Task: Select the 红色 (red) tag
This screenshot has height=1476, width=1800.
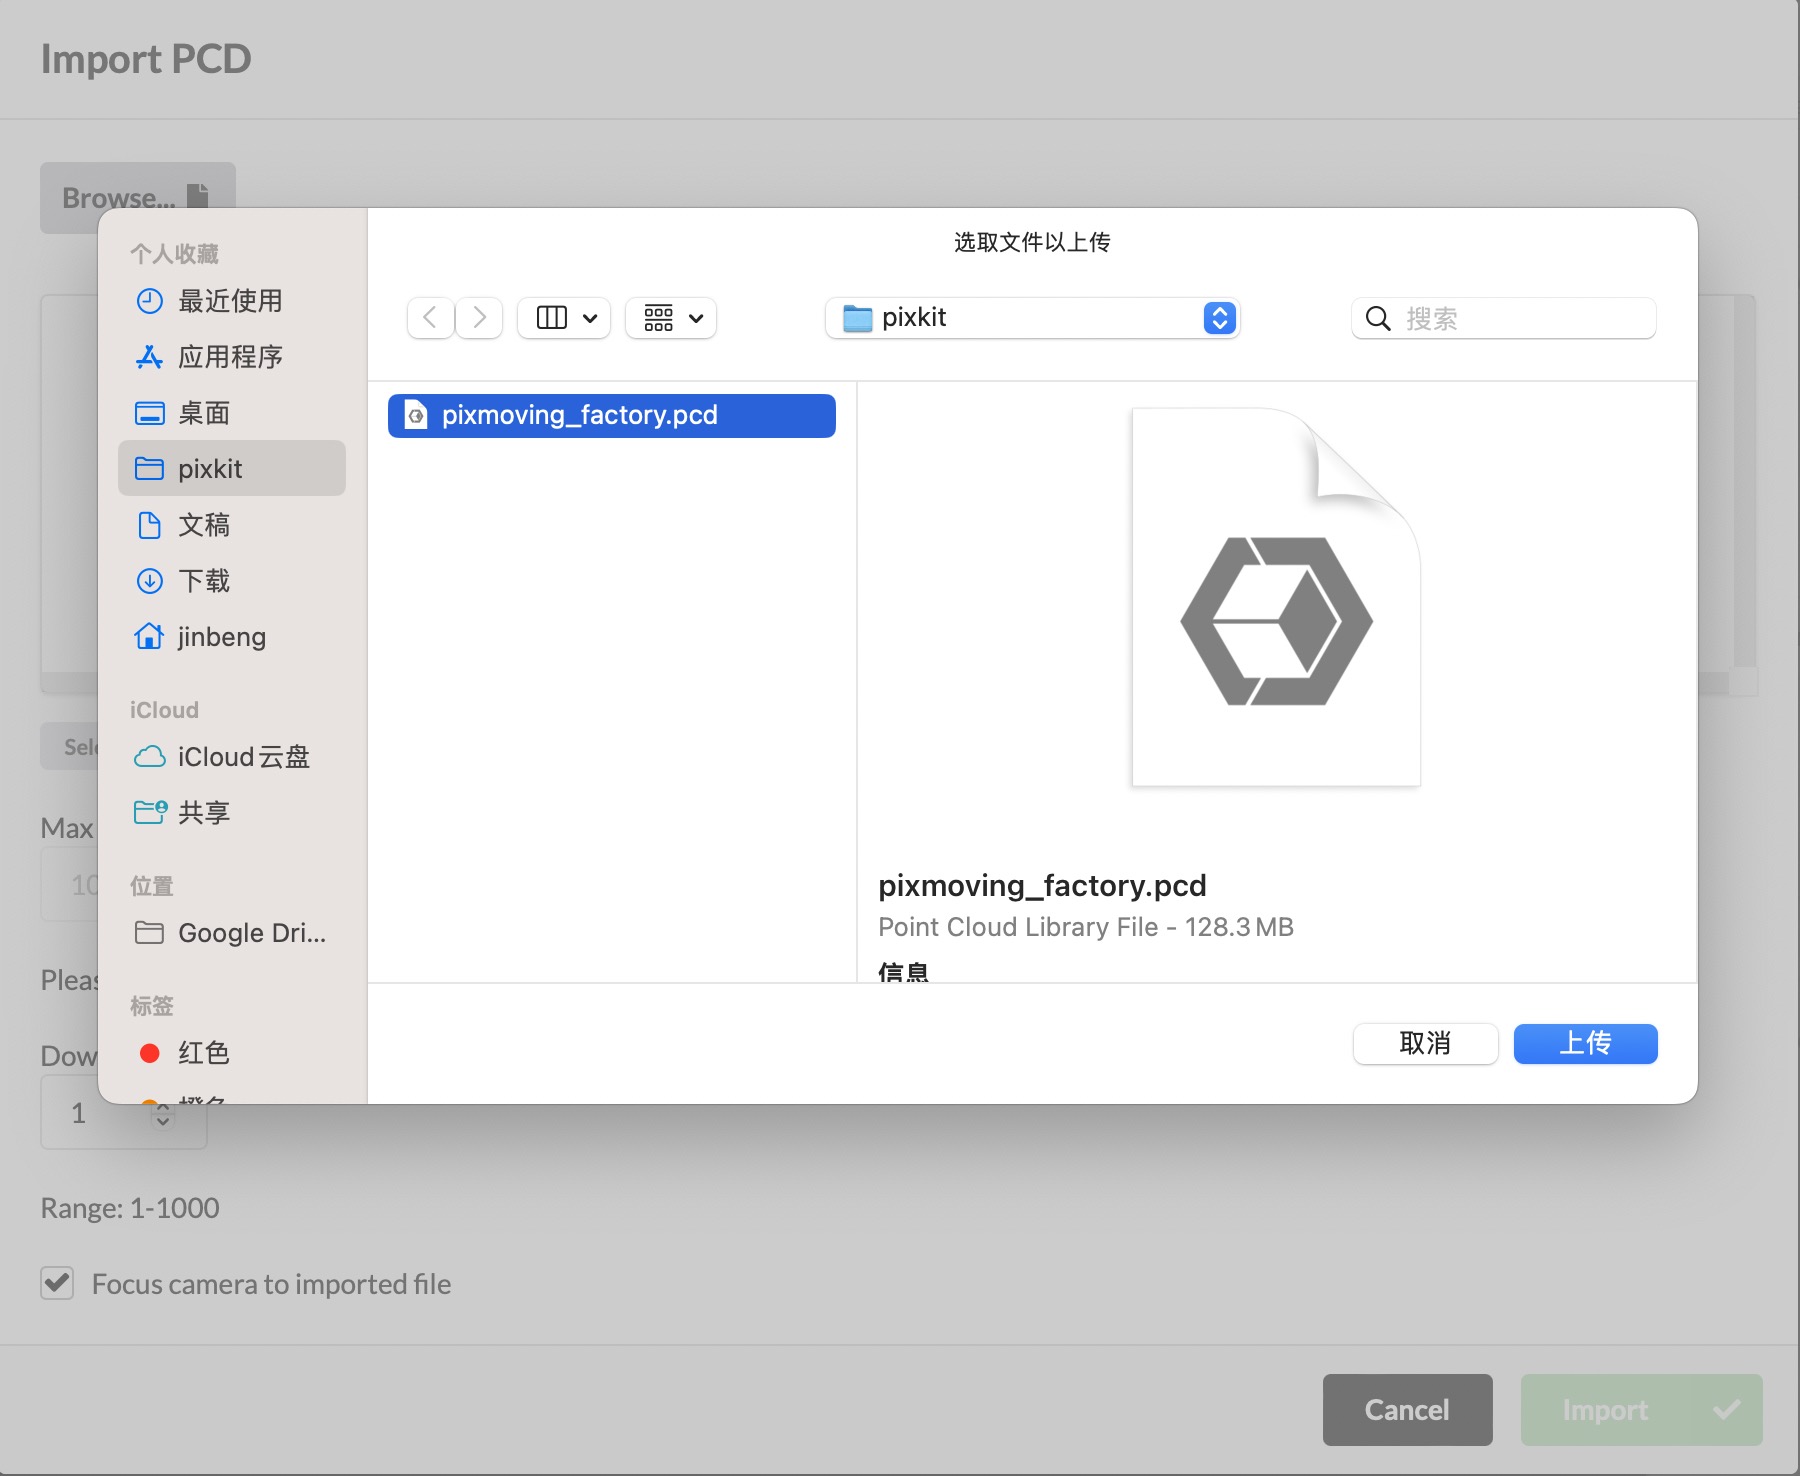Action: click(202, 1052)
